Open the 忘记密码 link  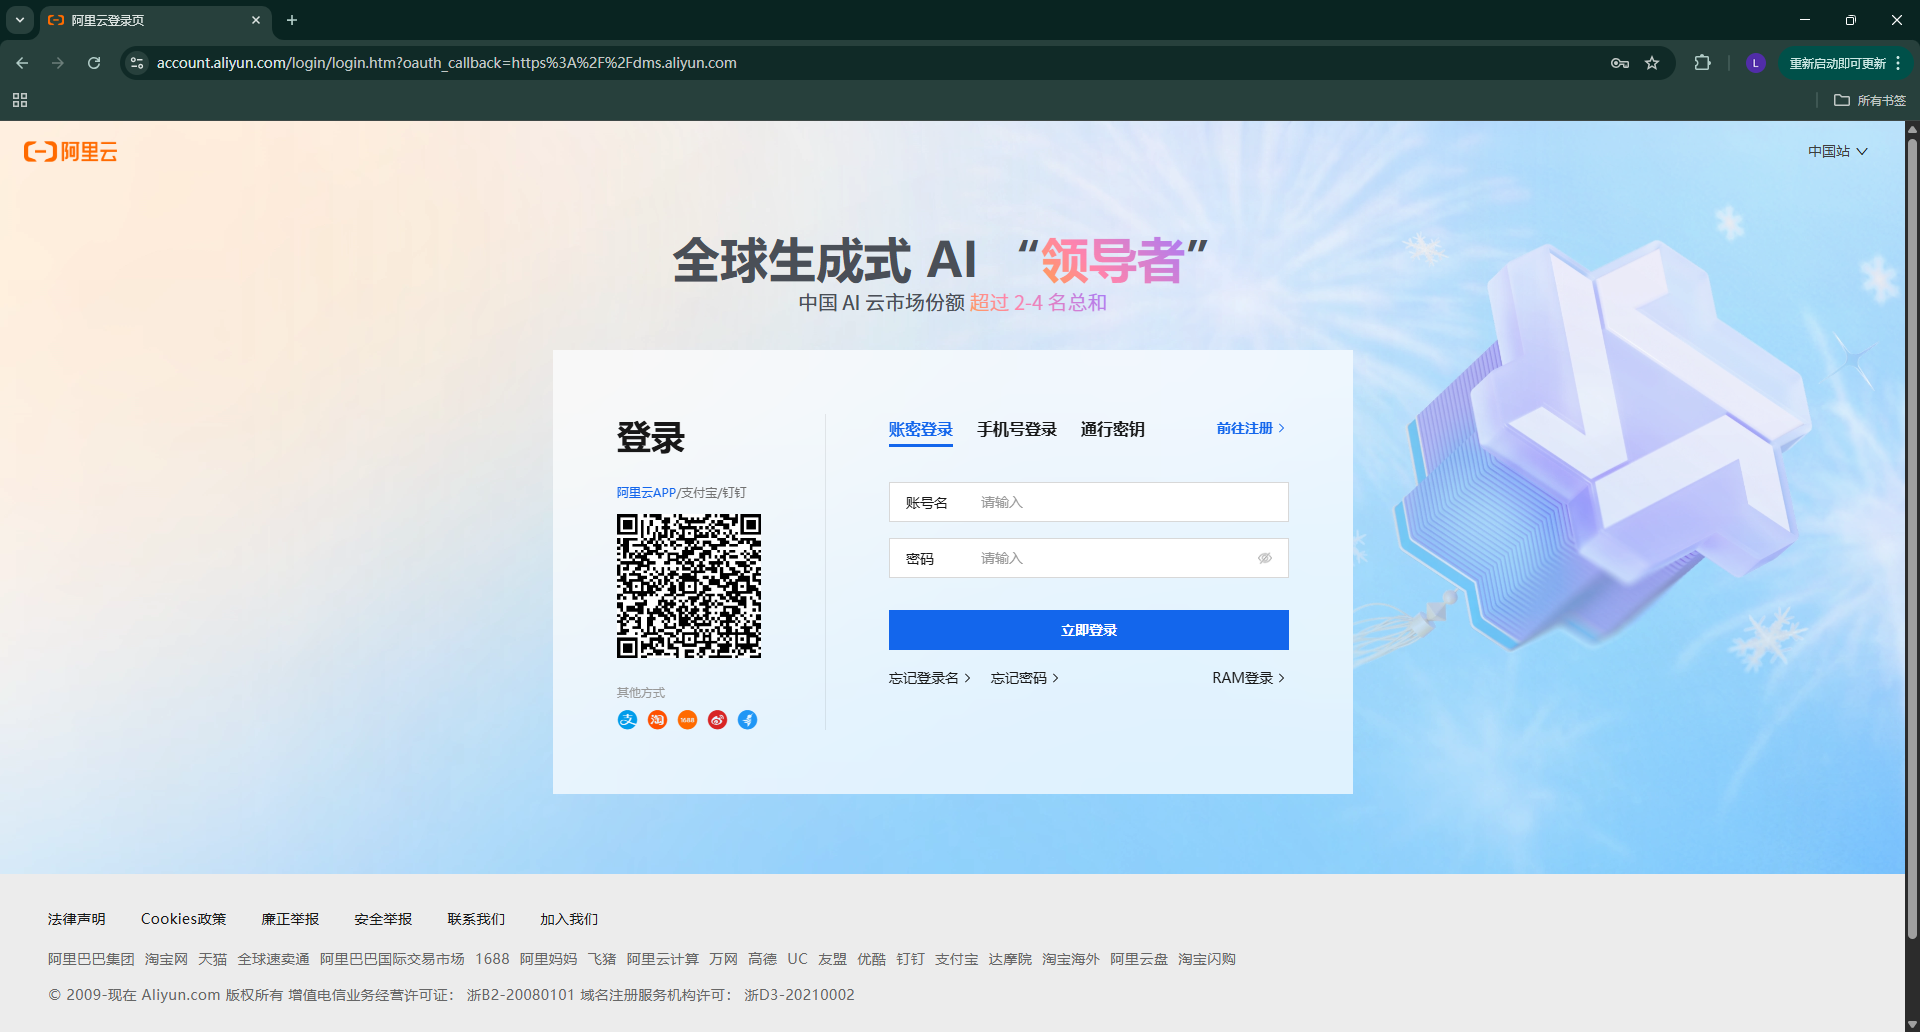coord(1025,678)
